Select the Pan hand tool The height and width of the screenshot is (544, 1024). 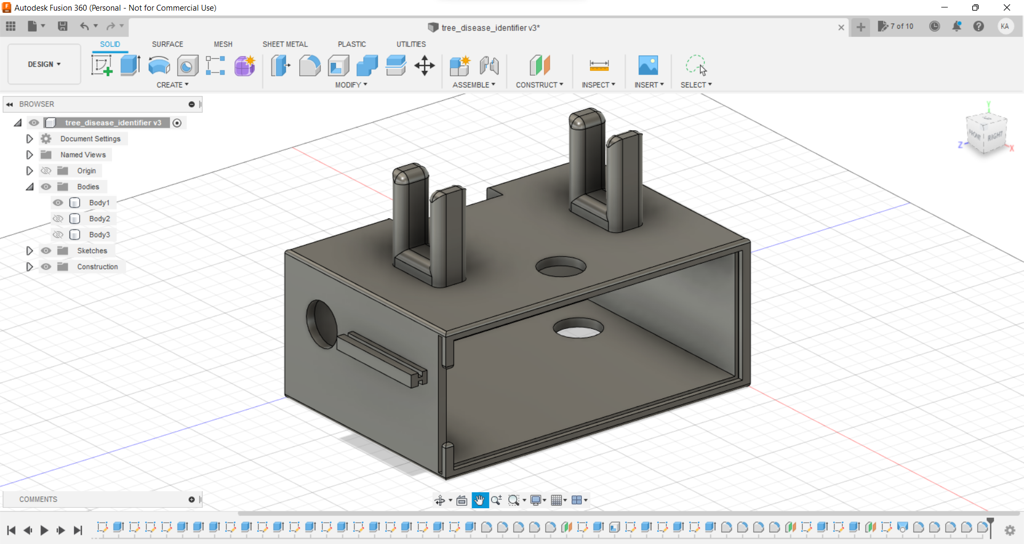(x=480, y=500)
